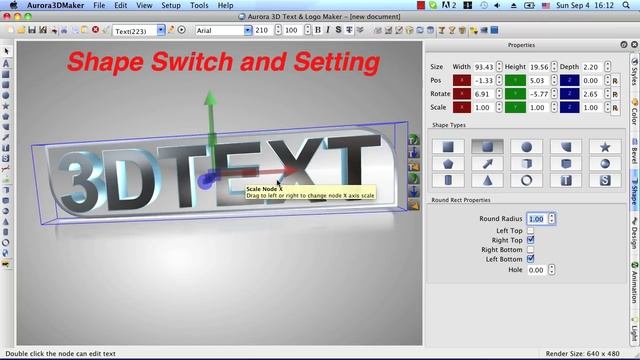Switch to the Color side tab
640x360 pixels.
pos(635,111)
